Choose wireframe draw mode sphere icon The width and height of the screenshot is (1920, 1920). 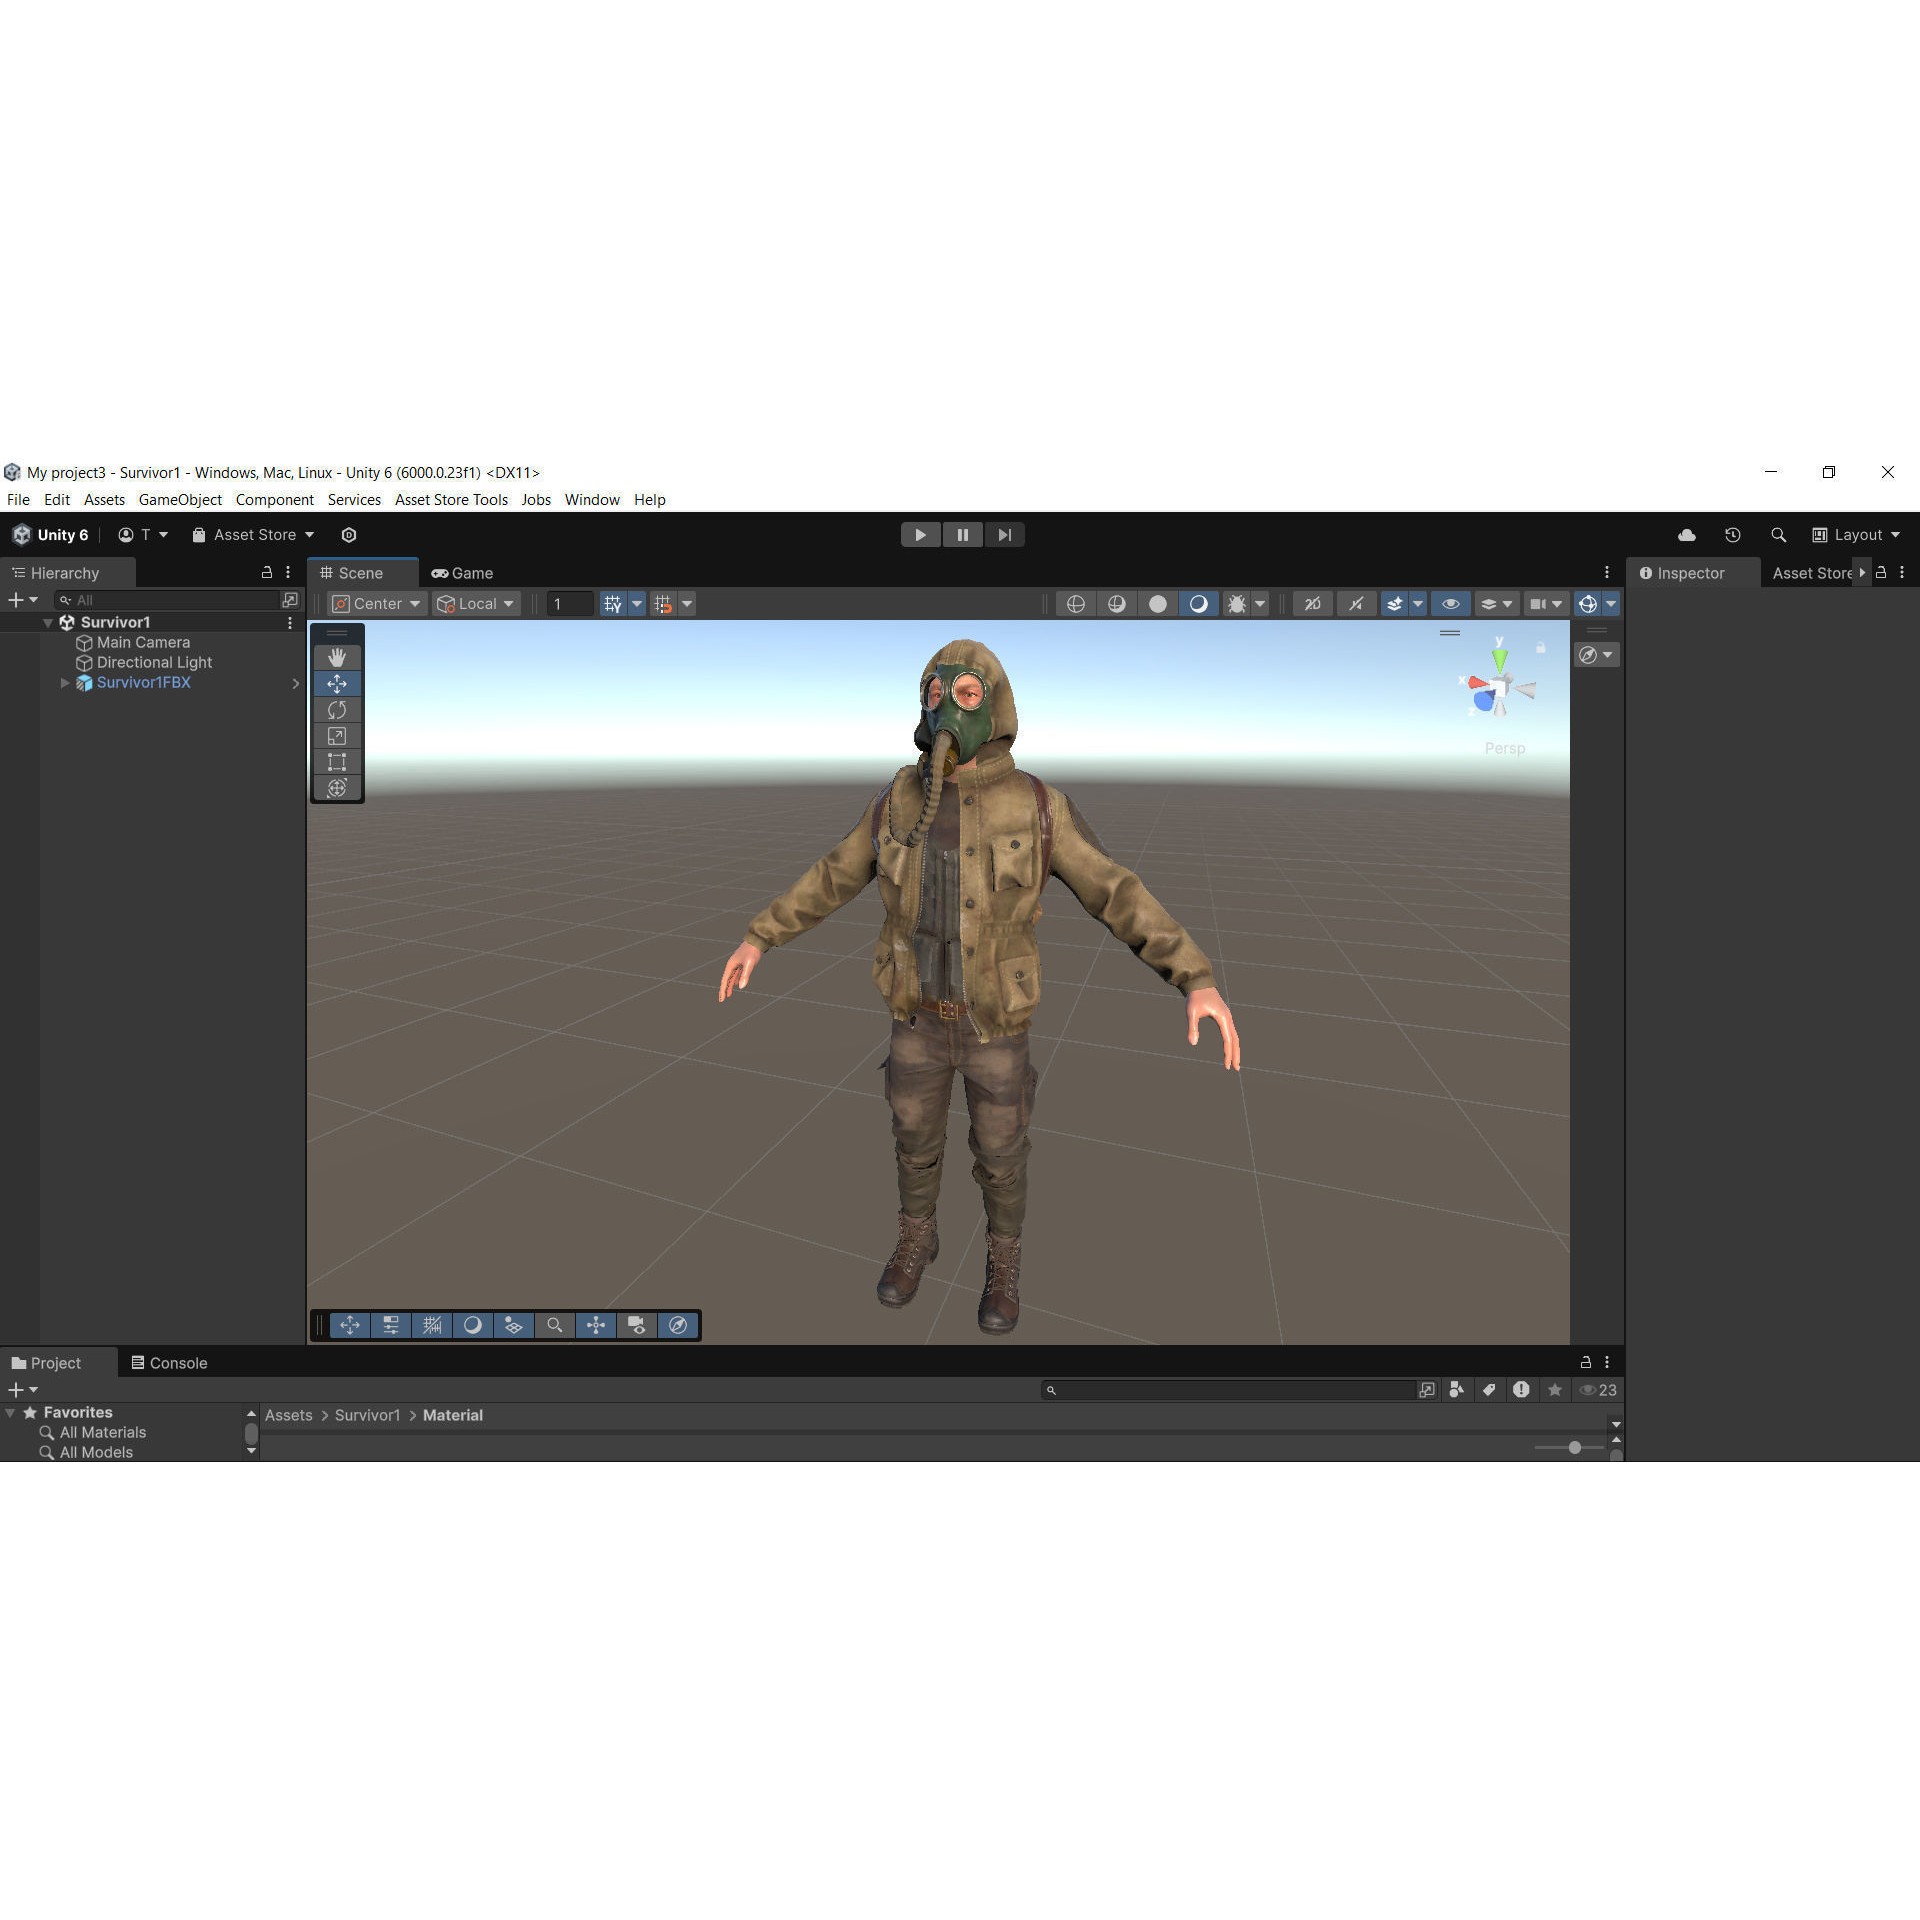tap(1076, 604)
